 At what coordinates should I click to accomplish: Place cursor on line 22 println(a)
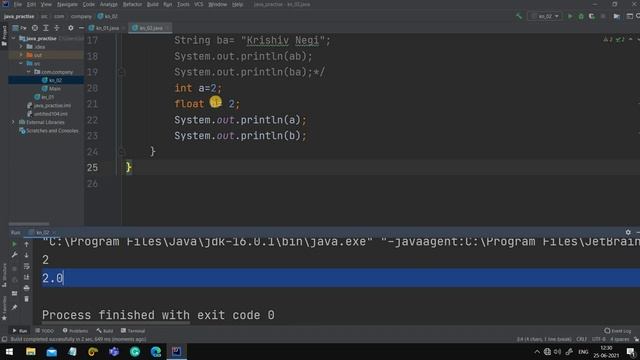[240, 120]
